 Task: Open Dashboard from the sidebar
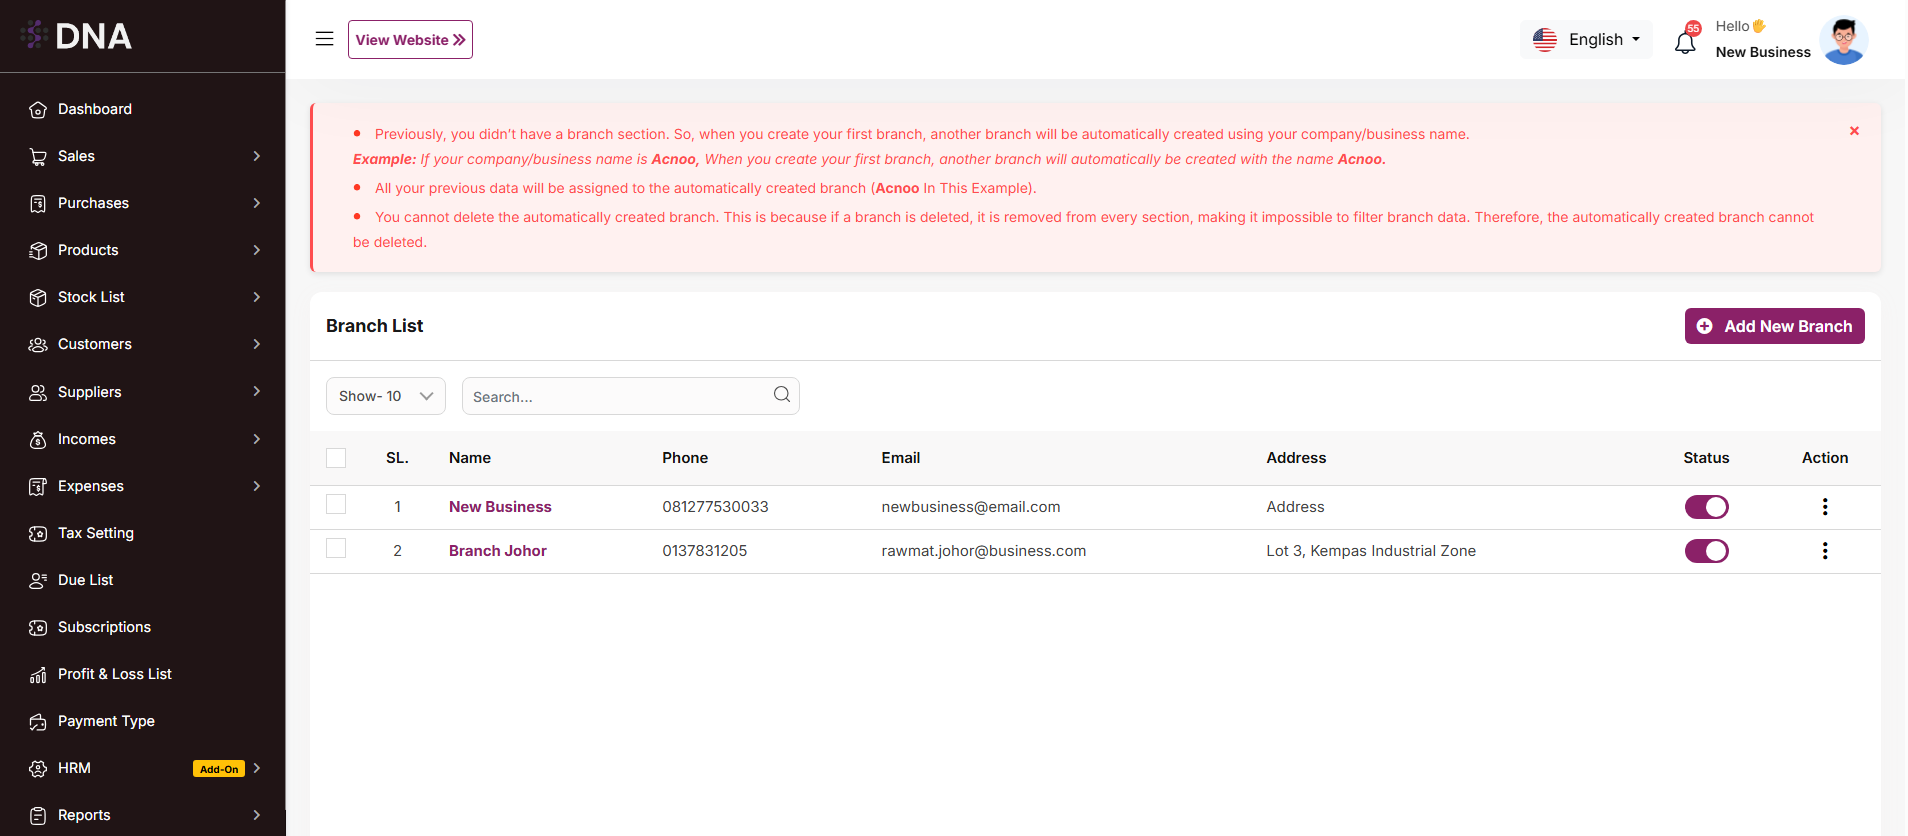[x=95, y=109]
